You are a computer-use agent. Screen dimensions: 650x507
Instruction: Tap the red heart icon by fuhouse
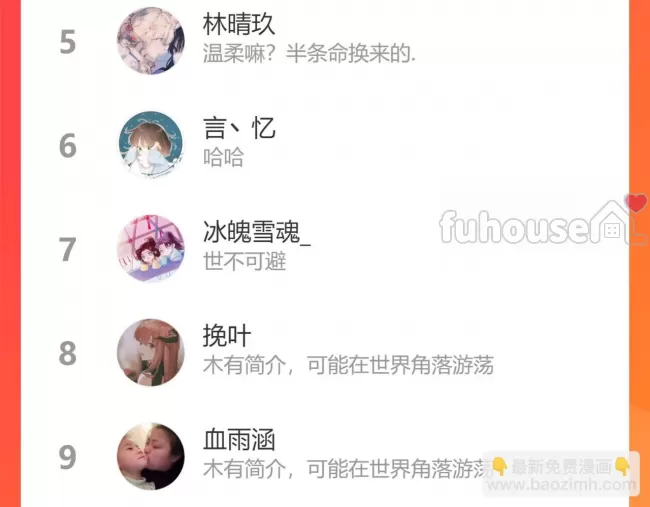635,203
